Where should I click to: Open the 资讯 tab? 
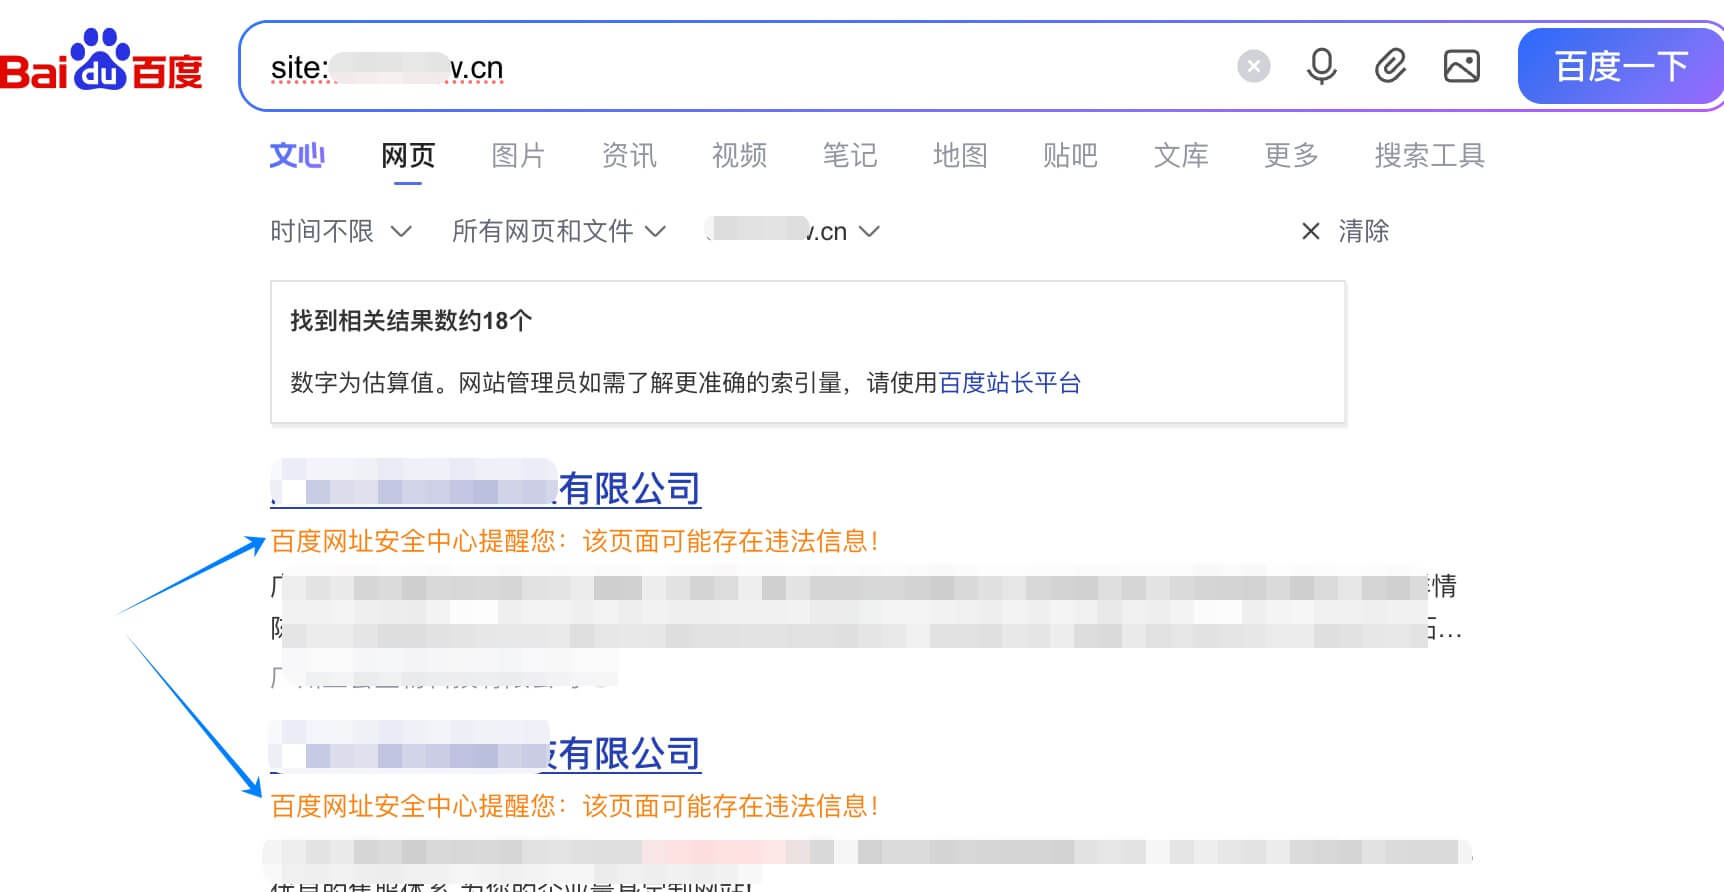[629, 155]
